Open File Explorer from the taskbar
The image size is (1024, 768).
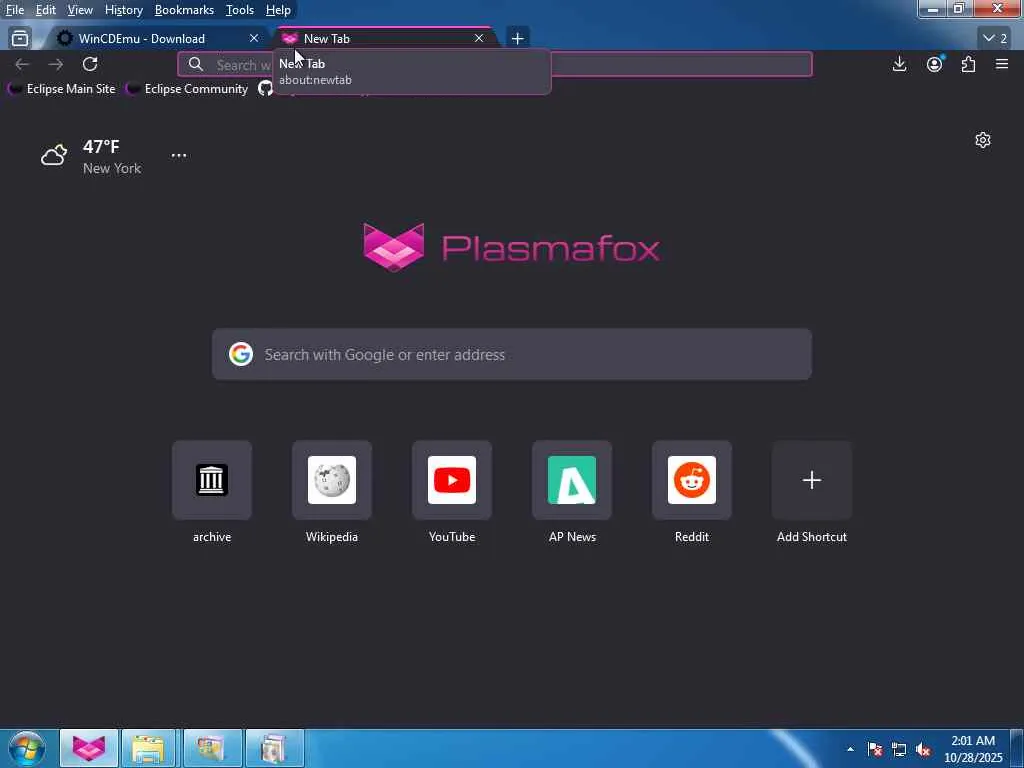(148, 748)
